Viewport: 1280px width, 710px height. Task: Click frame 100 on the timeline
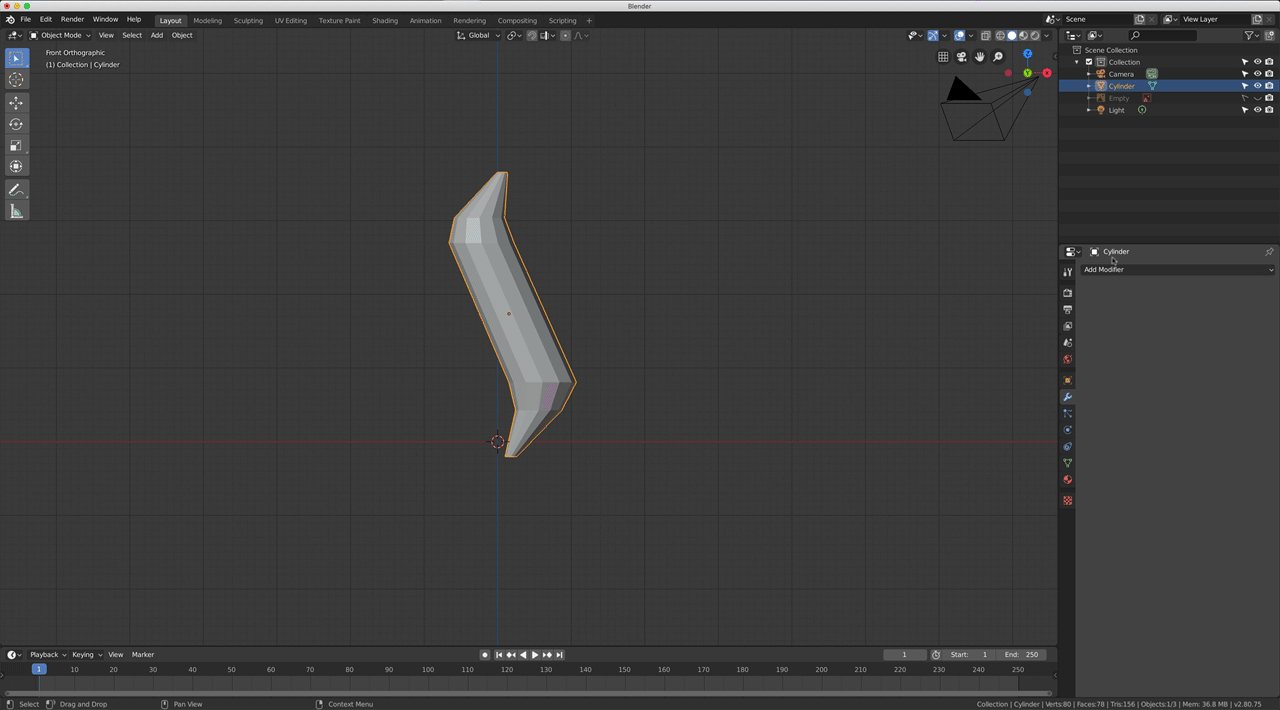point(428,670)
